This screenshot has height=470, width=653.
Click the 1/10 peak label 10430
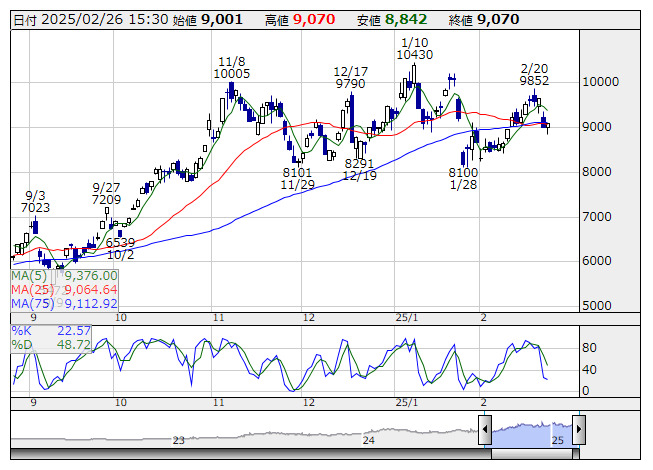pyautogui.click(x=415, y=55)
